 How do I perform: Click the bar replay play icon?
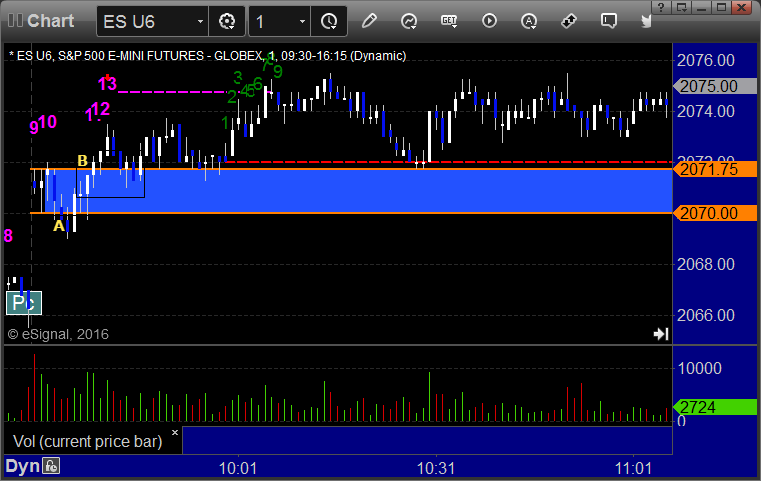click(x=489, y=21)
